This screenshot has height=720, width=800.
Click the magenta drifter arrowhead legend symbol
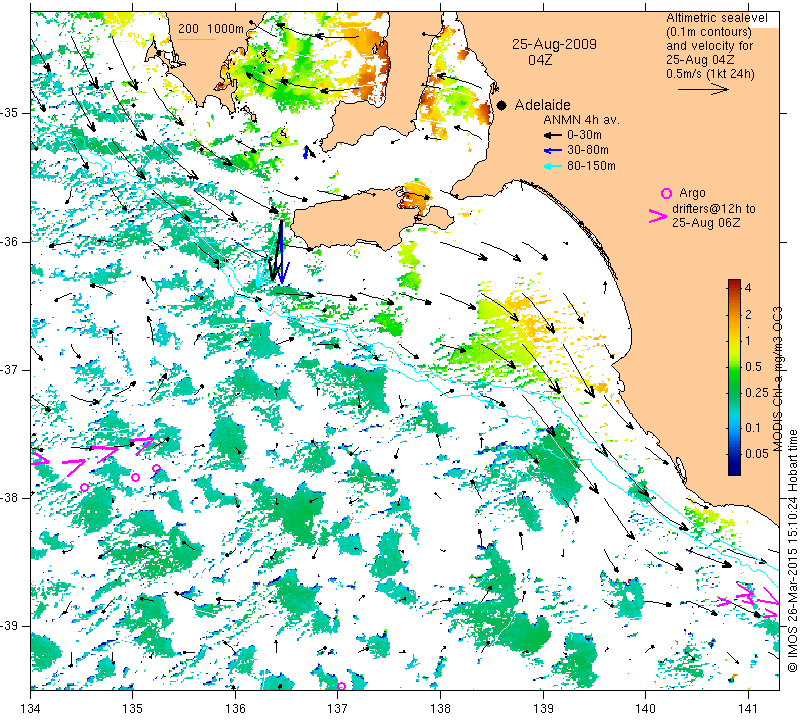click(x=658, y=216)
